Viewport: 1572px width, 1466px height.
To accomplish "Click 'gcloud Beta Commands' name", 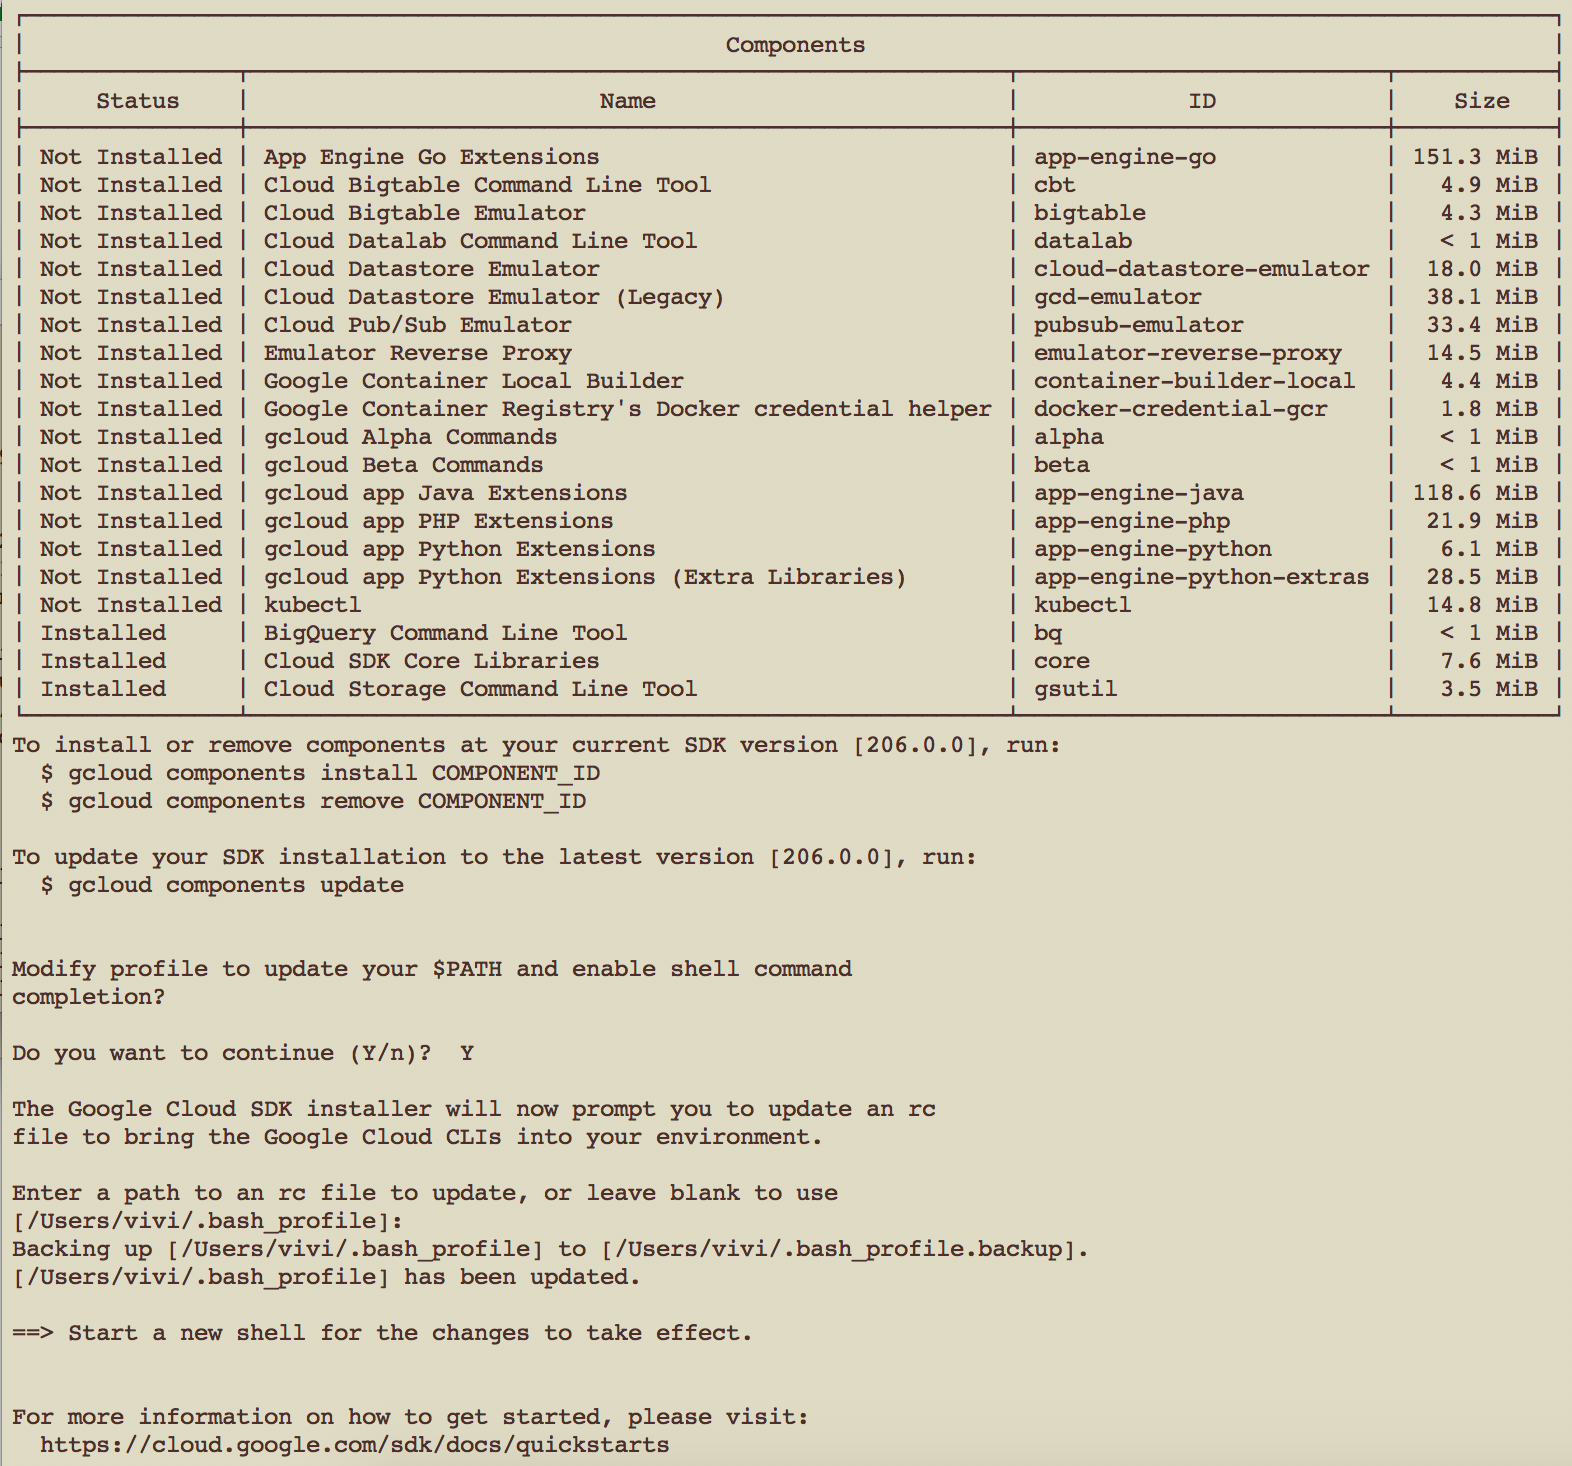I will [403, 465].
